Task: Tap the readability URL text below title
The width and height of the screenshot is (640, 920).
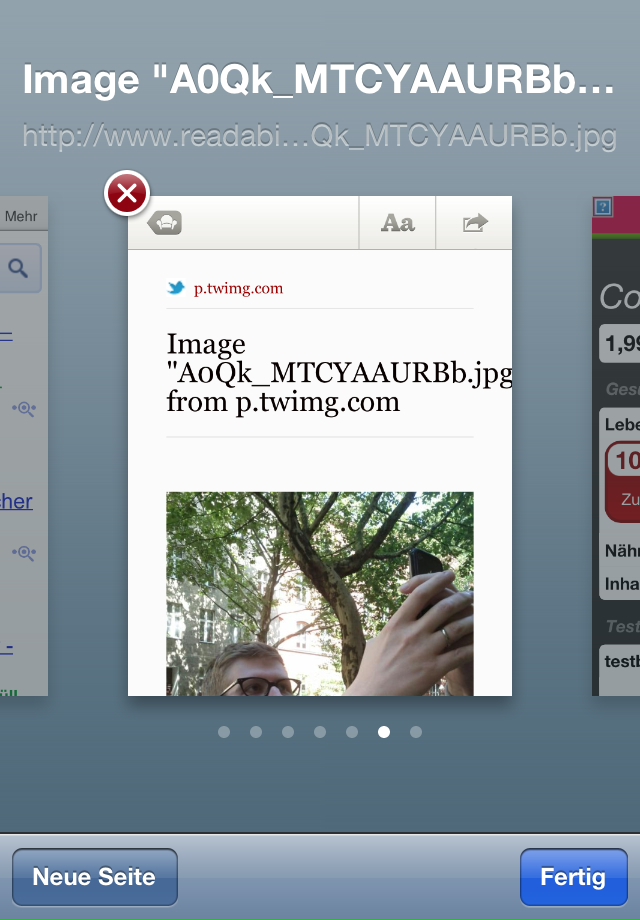Action: pos(319,137)
